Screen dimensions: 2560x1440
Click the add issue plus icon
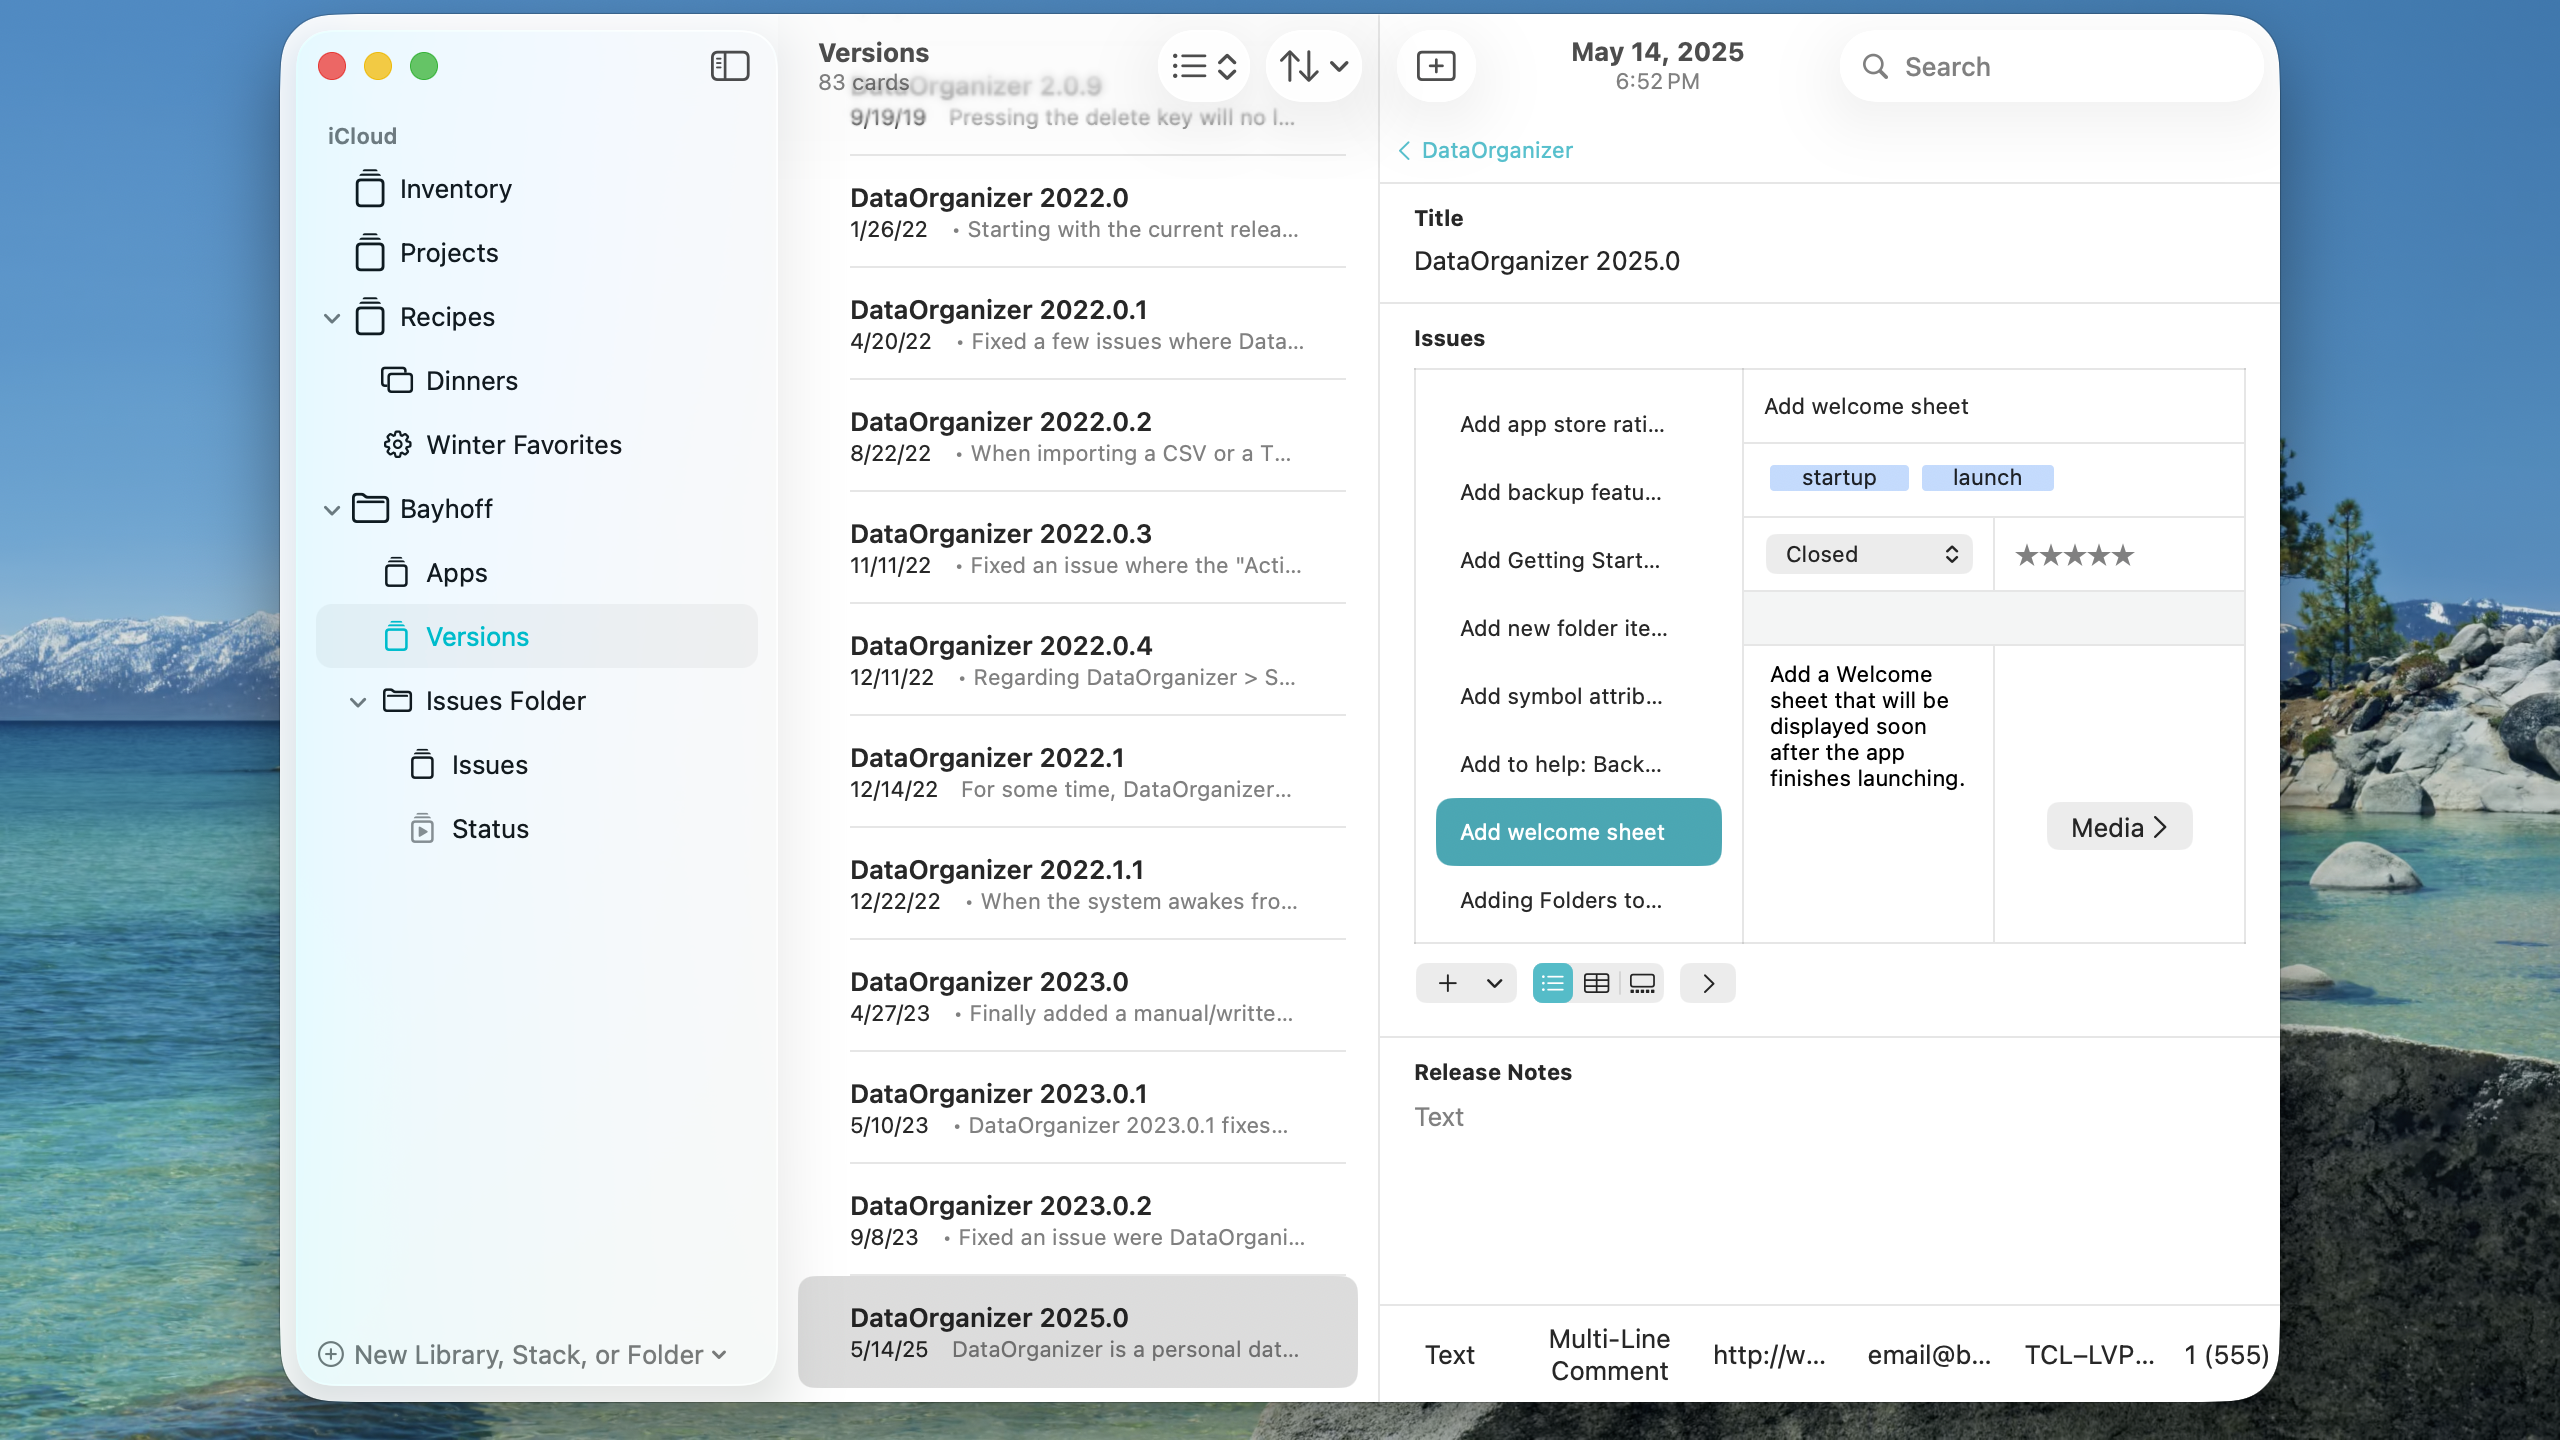point(1449,983)
